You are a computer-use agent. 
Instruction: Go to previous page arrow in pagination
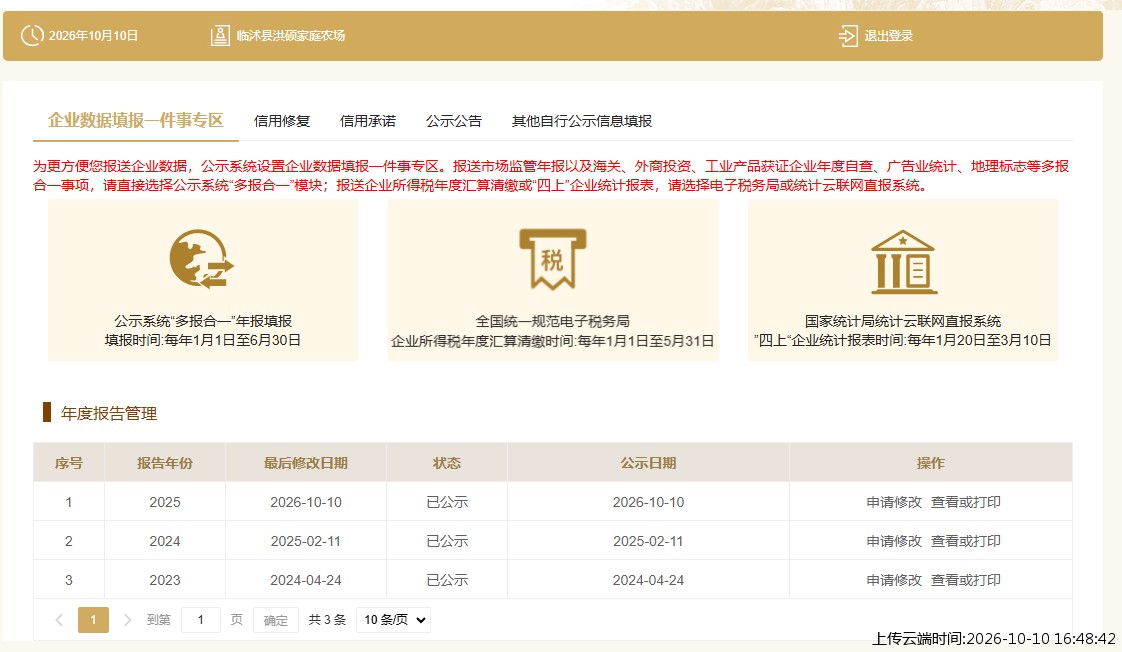59,620
